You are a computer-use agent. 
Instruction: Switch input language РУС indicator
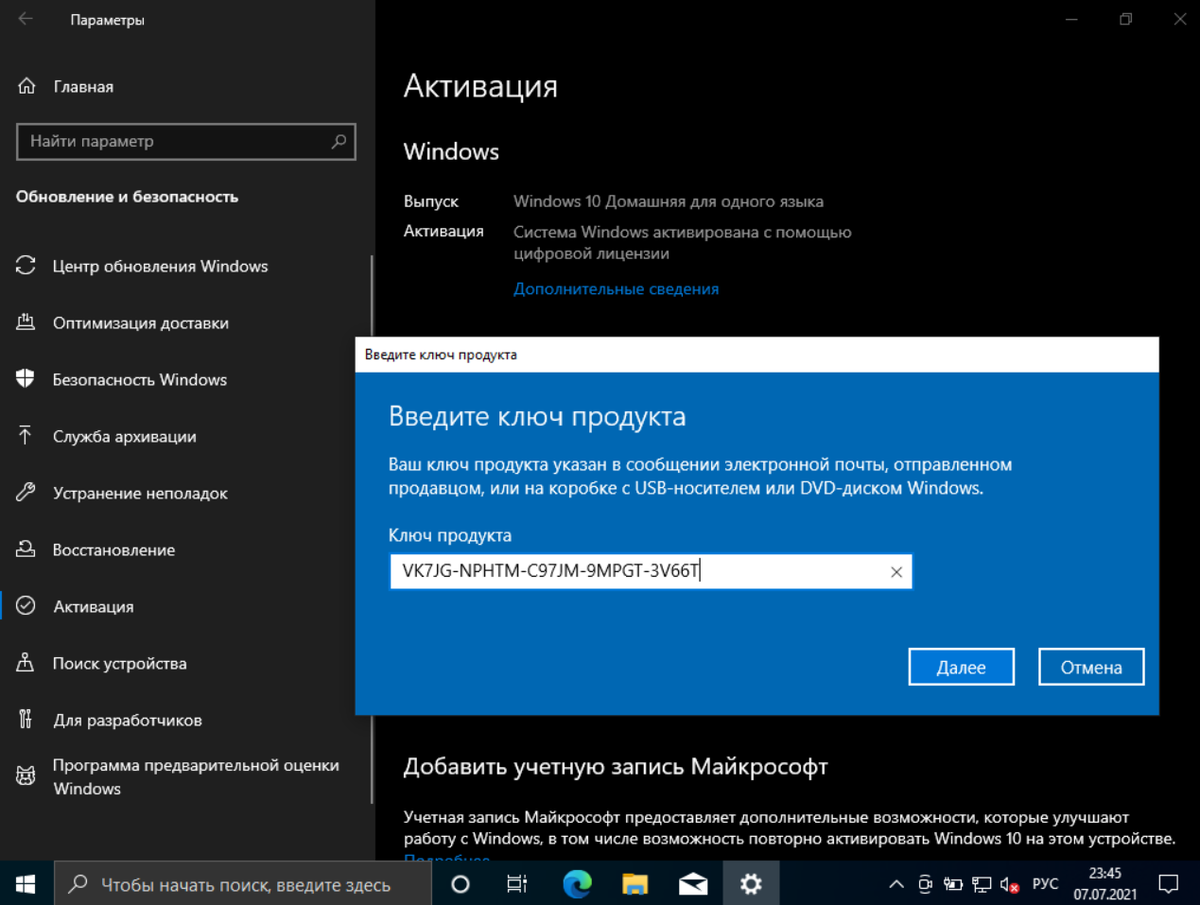click(1045, 884)
